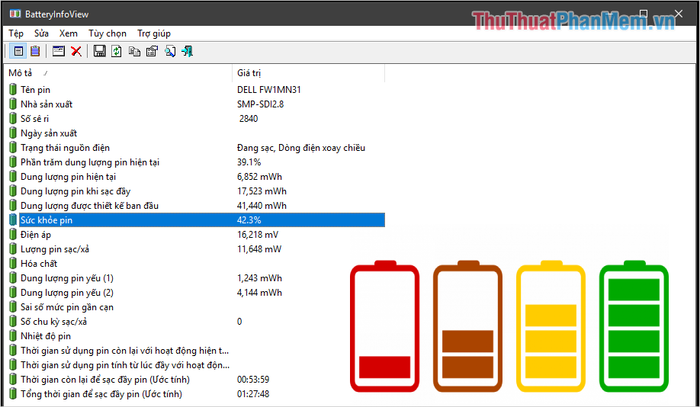Image resolution: width=700 pixels, height=407 pixels.
Task: Click the 1,243 mWh value
Action: [259, 278]
